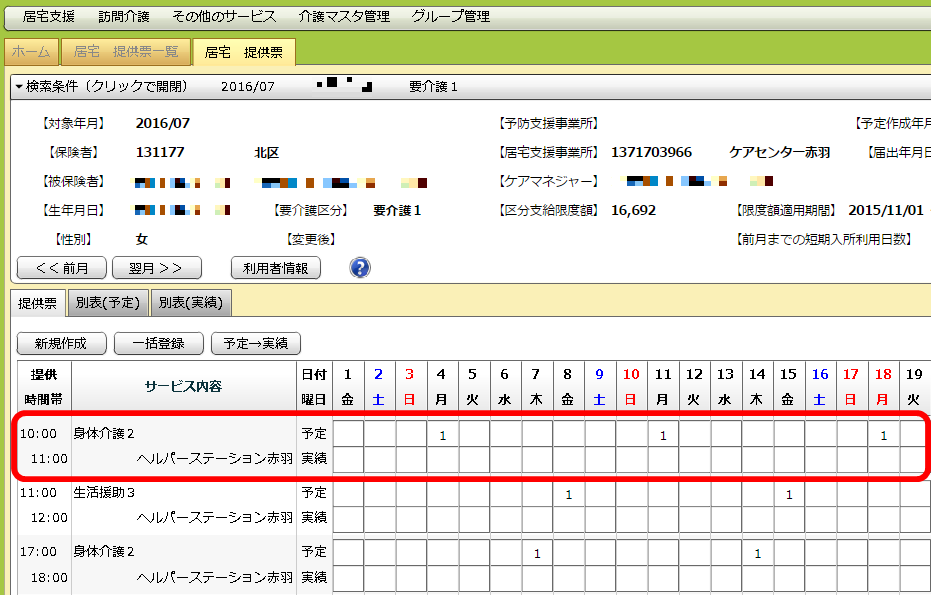
Task: Switch to the 居宅 提供票一覧 tab
Action: [x=126, y=52]
